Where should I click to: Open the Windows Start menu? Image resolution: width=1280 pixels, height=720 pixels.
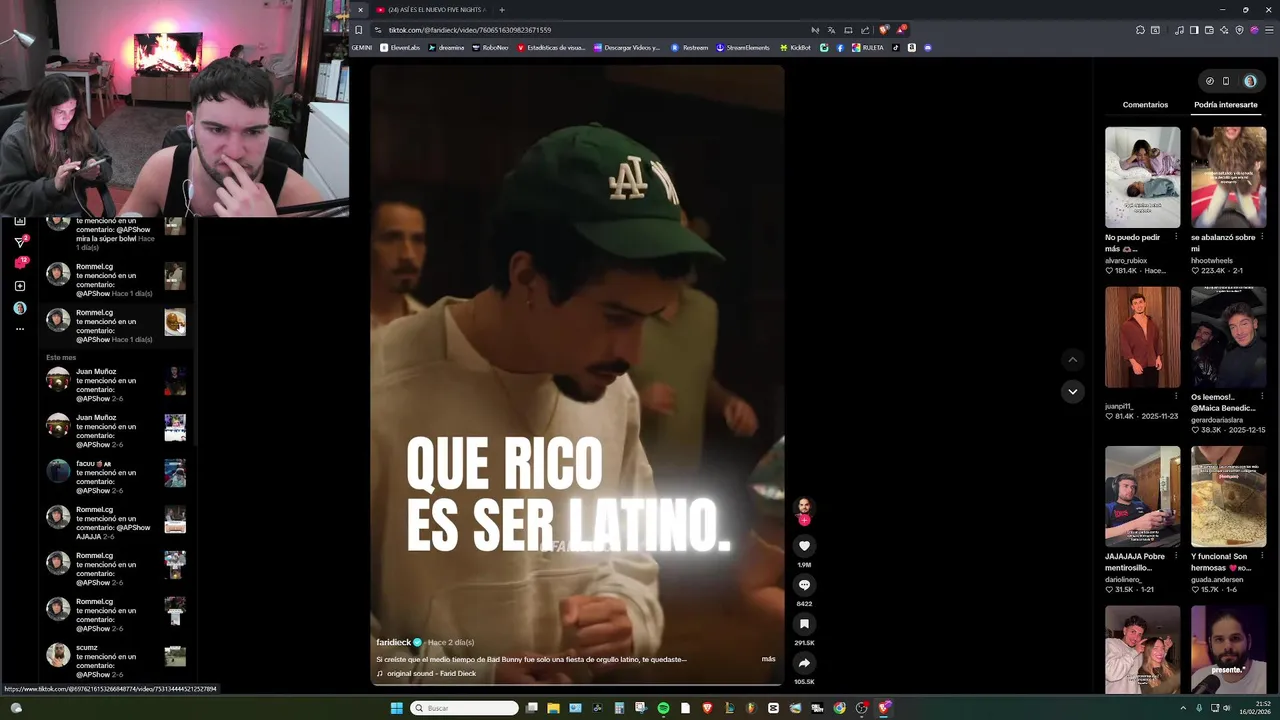tap(396, 708)
